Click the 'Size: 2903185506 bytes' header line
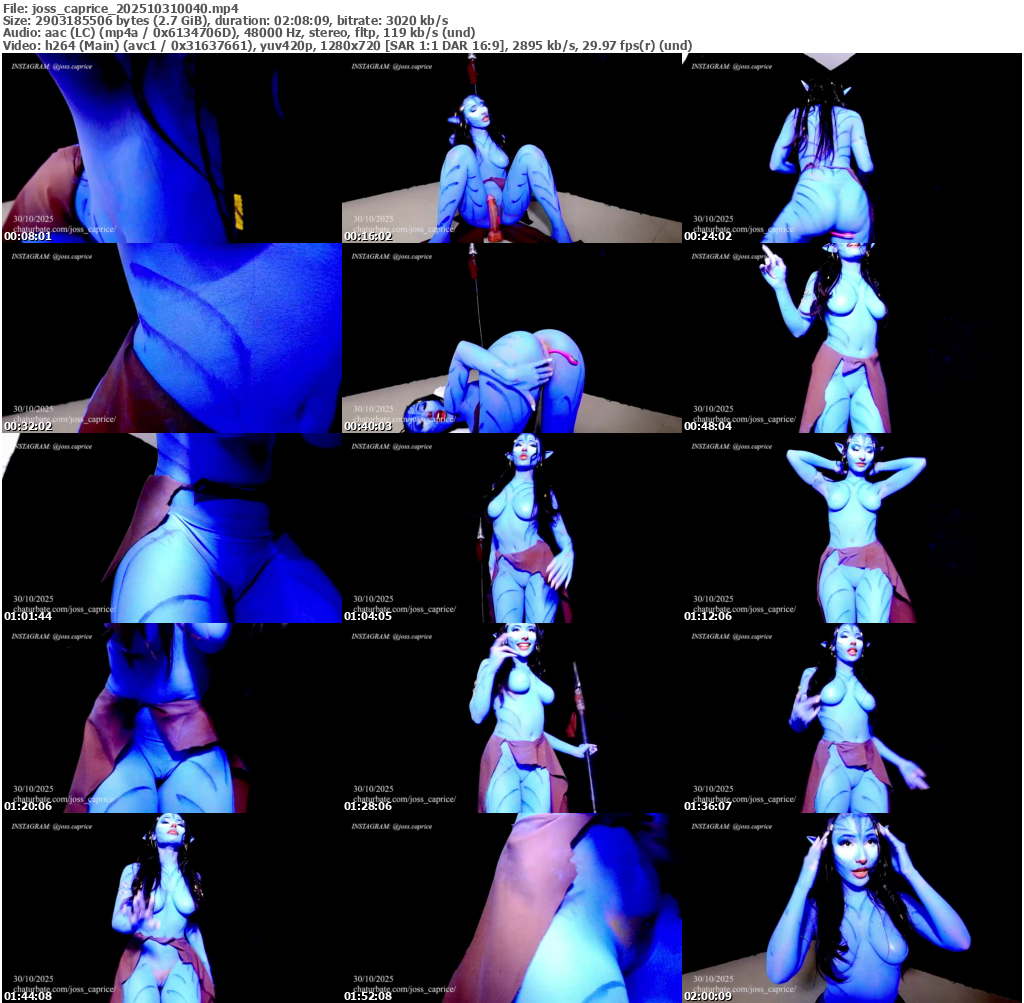Image resolution: width=1024 pixels, height=1003 pixels. tap(225, 20)
